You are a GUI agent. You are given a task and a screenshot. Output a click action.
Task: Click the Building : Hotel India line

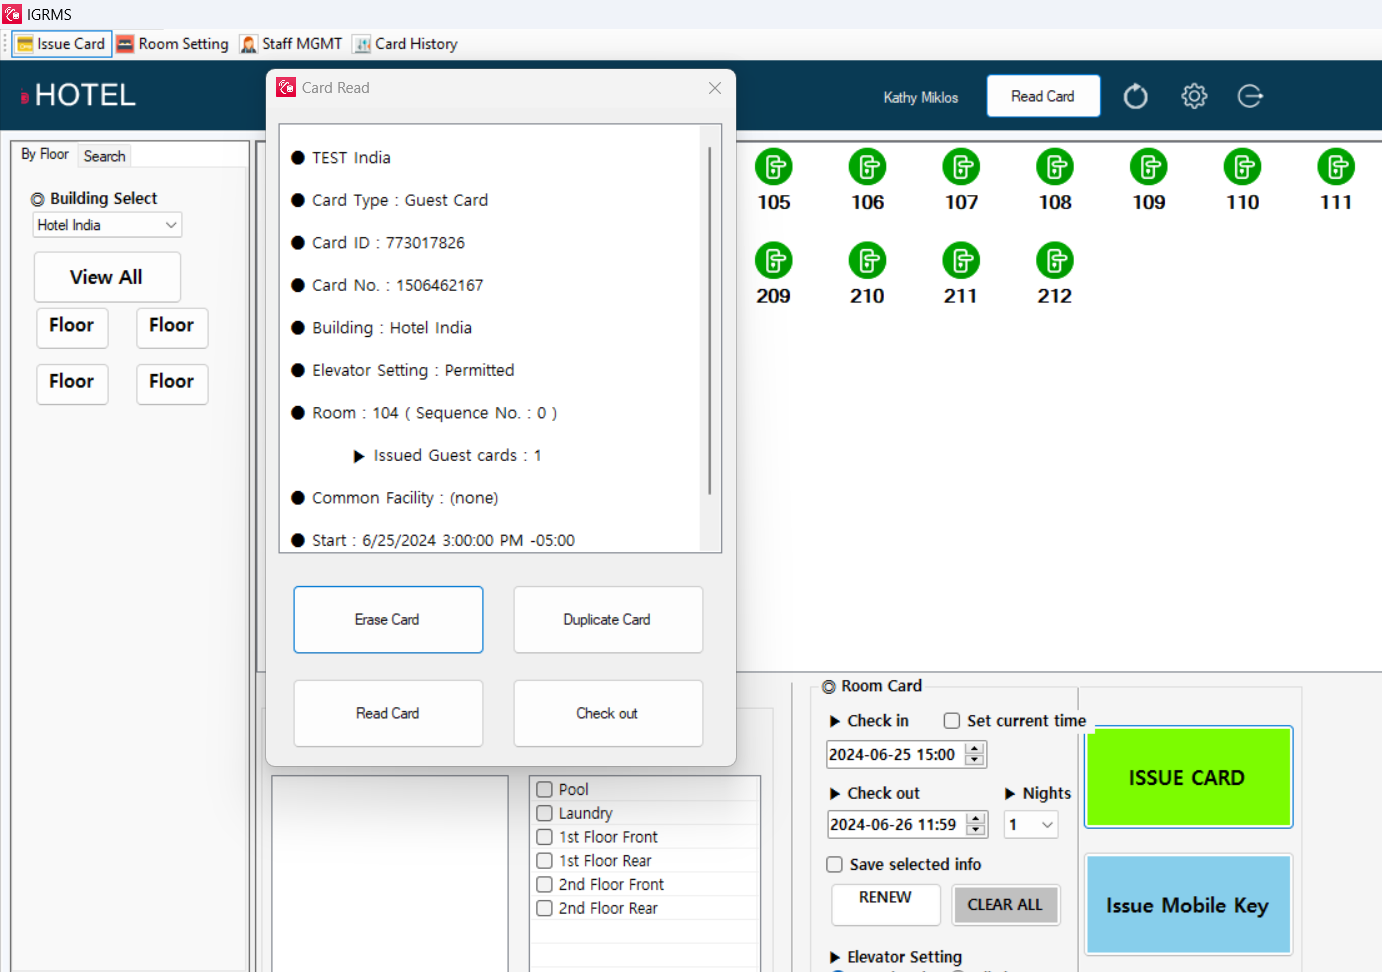(382, 328)
